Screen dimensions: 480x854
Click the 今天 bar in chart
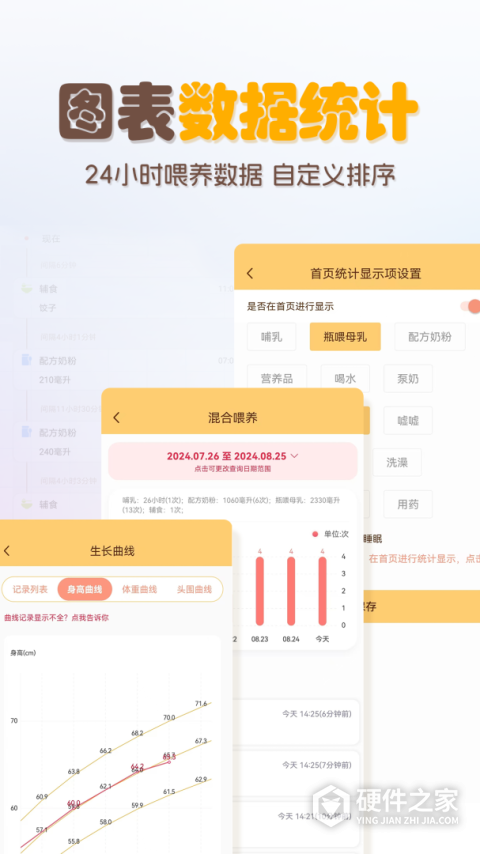pos(323,591)
